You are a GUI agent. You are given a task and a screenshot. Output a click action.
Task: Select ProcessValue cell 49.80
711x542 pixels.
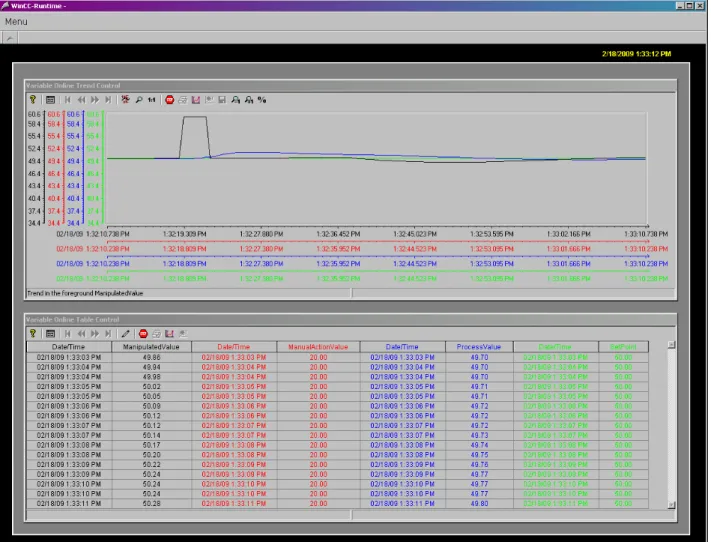coord(479,503)
